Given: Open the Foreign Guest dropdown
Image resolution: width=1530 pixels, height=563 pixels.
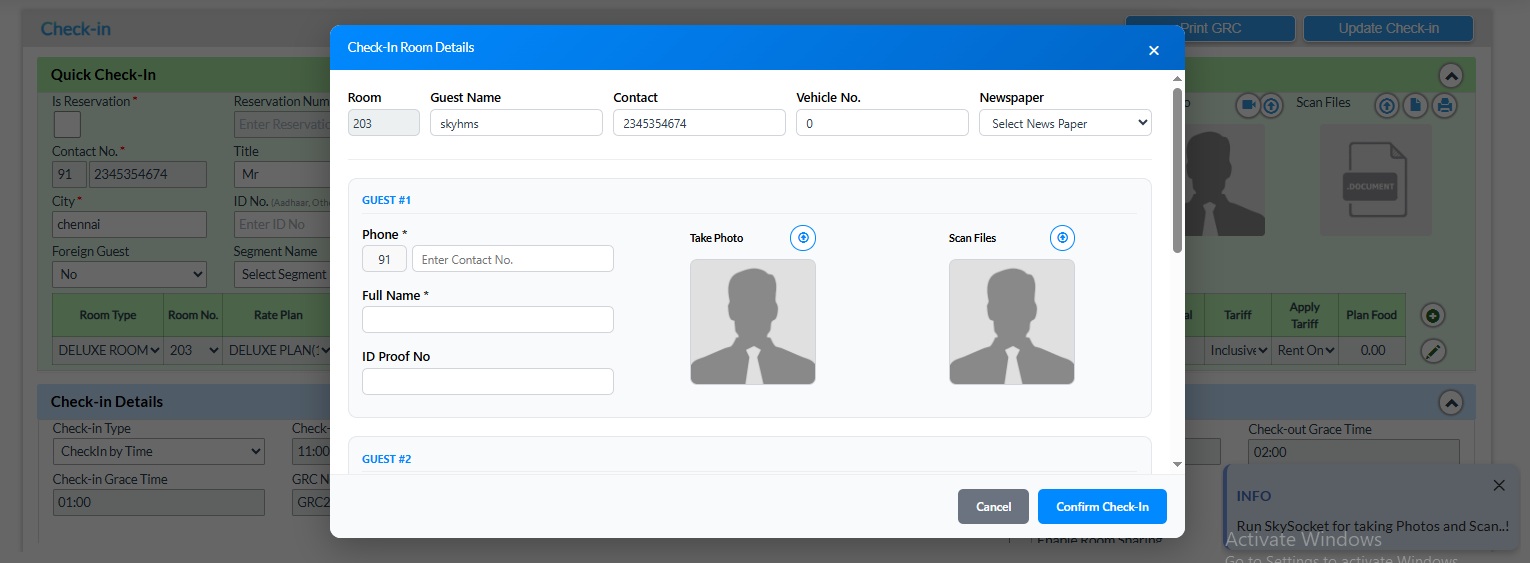Looking at the screenshot, I should (129, 274).
